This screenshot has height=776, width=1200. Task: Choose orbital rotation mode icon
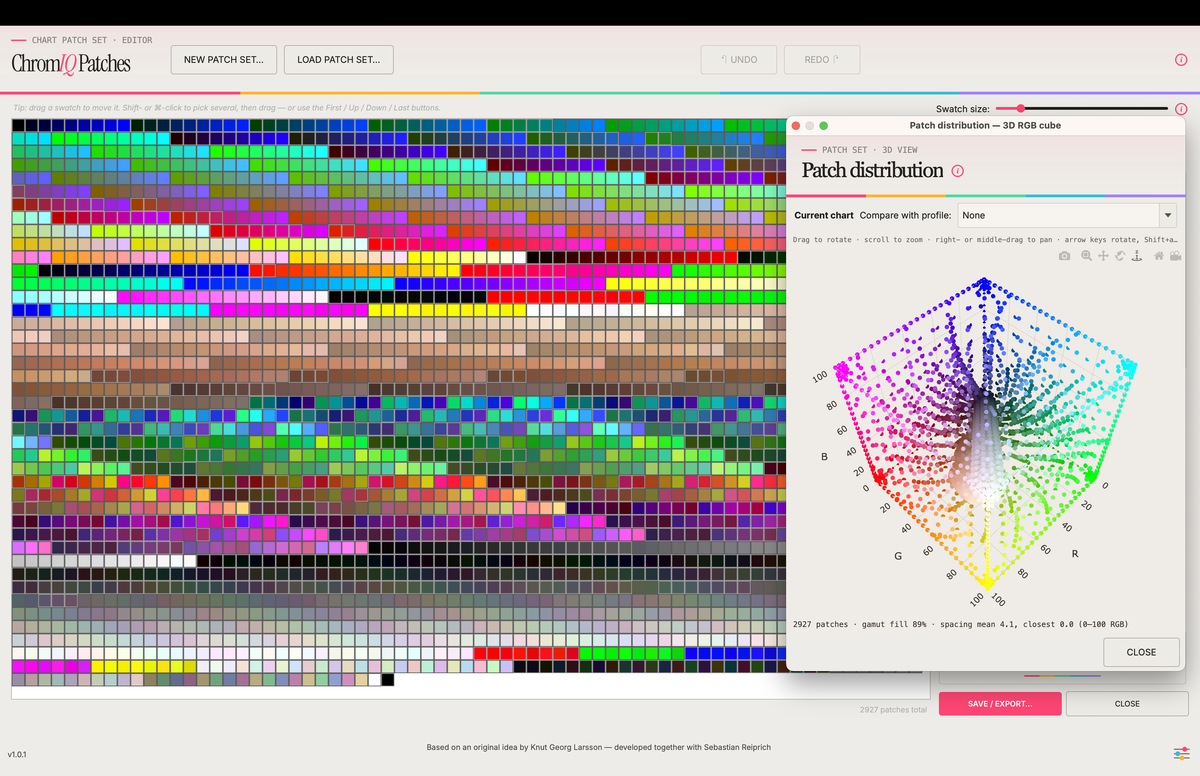tap(1120, 256)
